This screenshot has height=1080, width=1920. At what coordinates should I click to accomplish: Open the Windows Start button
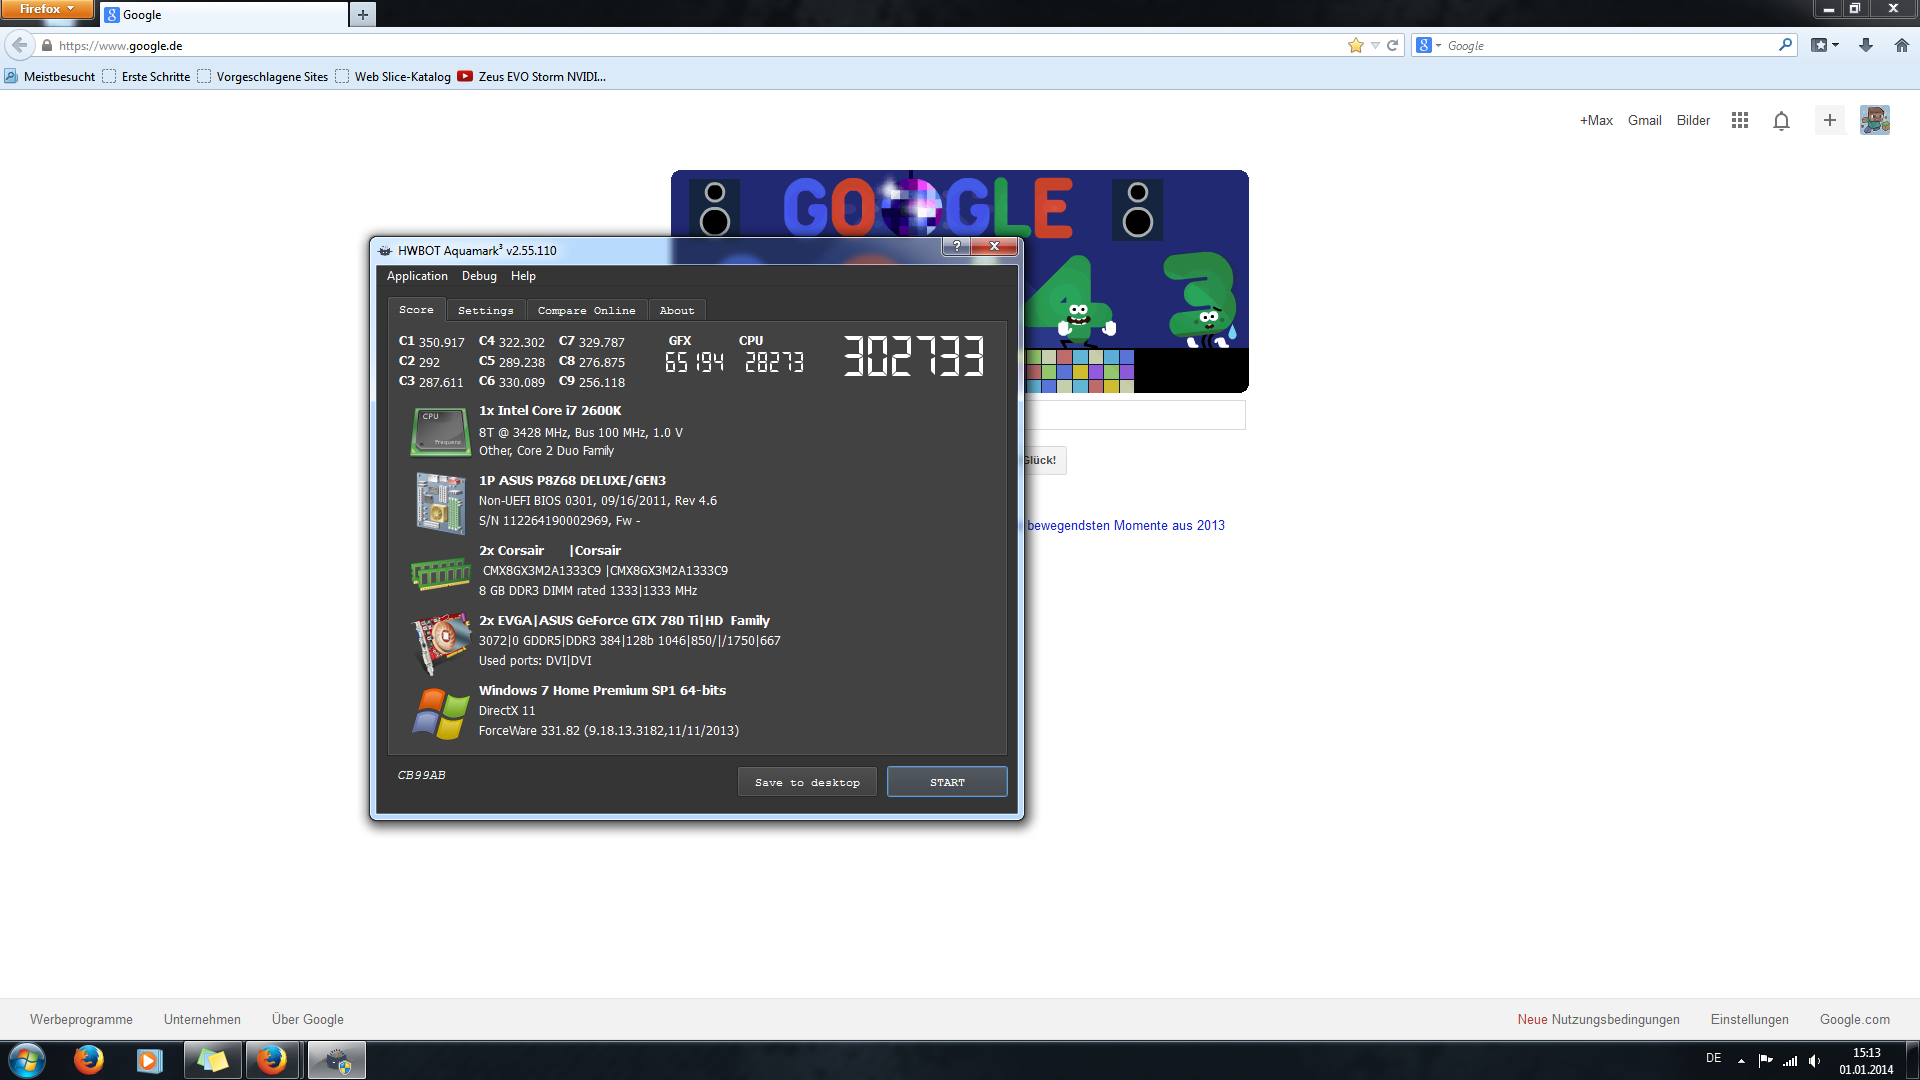pyautogui.click(x=27, y=1060)
